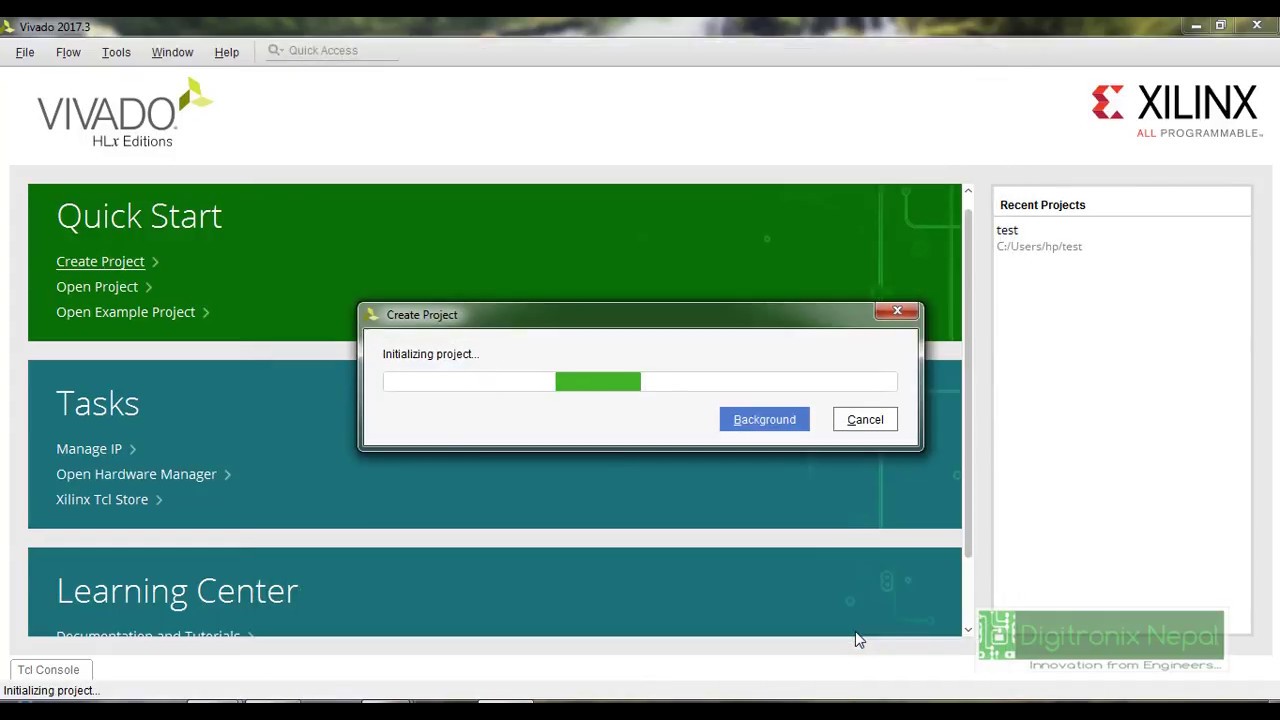Click the Initializing project progress bar

(x=640, y=381)
